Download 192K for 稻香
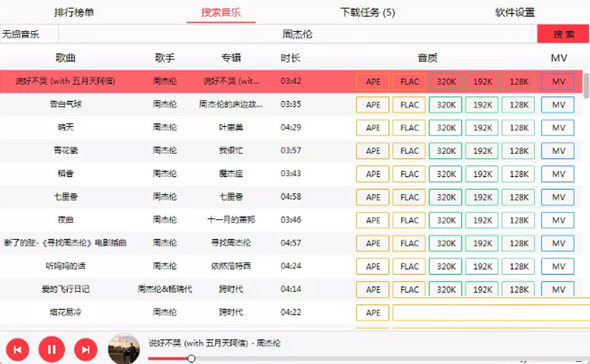This screenshot has height=364, width=590. tap(482, 174)
